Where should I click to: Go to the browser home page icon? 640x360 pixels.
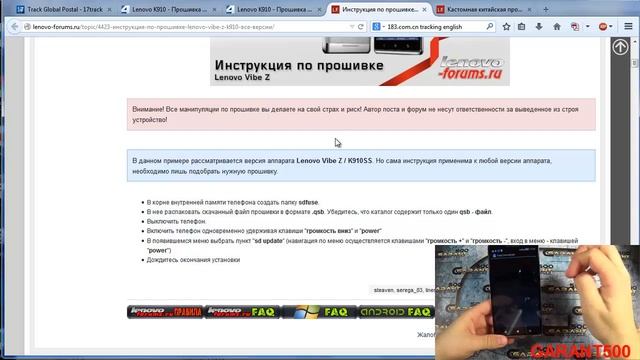click(557, 27)
